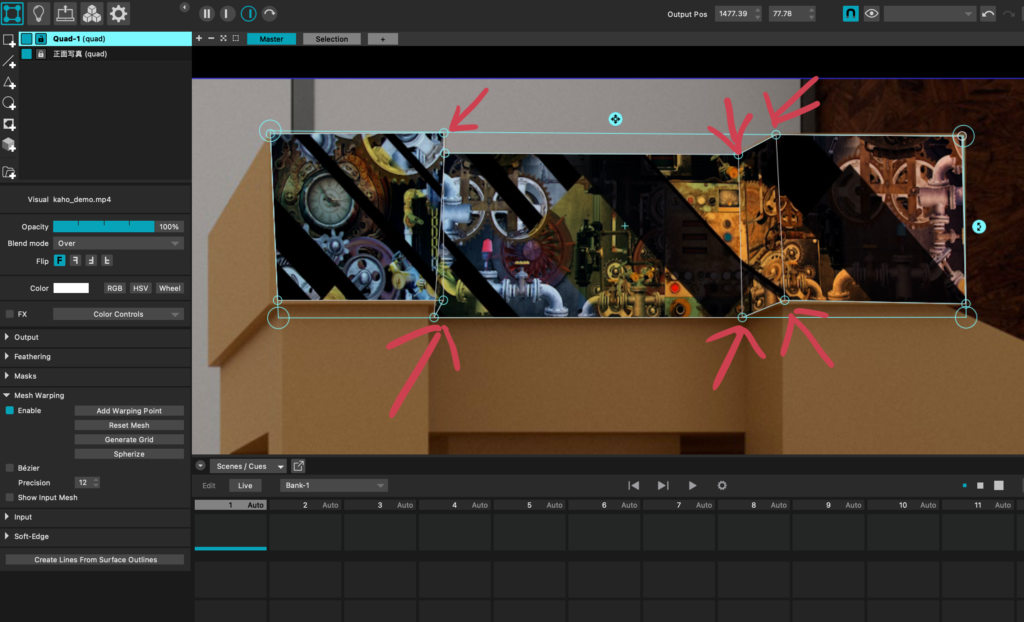Click the add circle surface tool
The height and width of the screenshot is (622, 1024).
click(x=9, y=104)
